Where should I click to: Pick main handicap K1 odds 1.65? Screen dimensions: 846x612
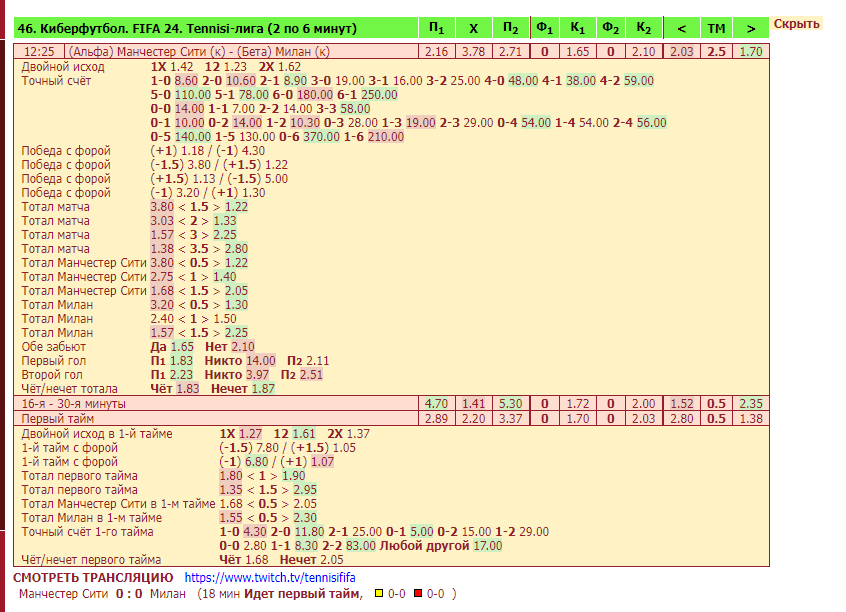point(577,52)
